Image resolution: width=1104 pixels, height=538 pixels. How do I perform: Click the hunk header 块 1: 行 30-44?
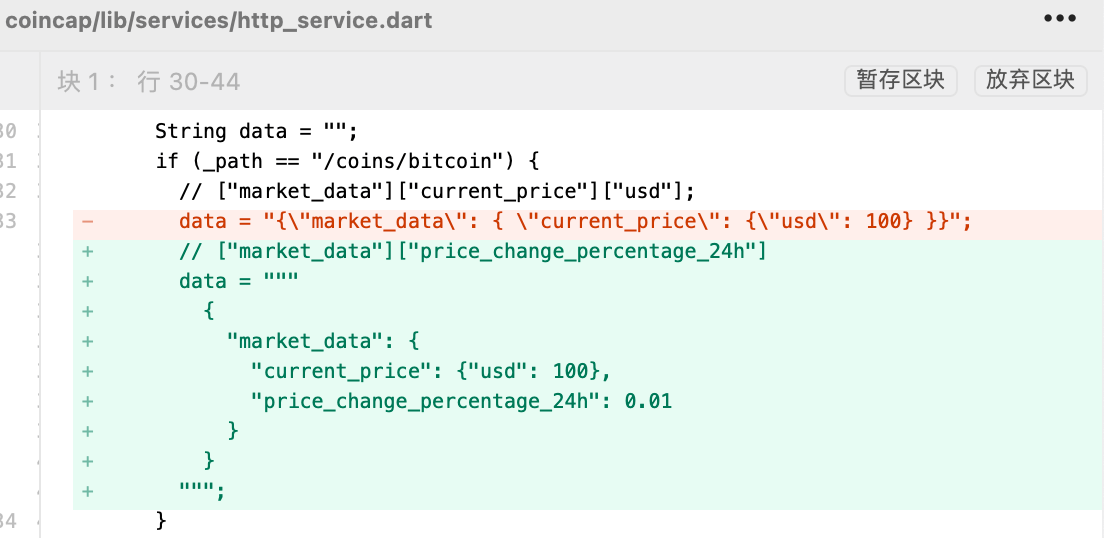[x=149, y=81]
